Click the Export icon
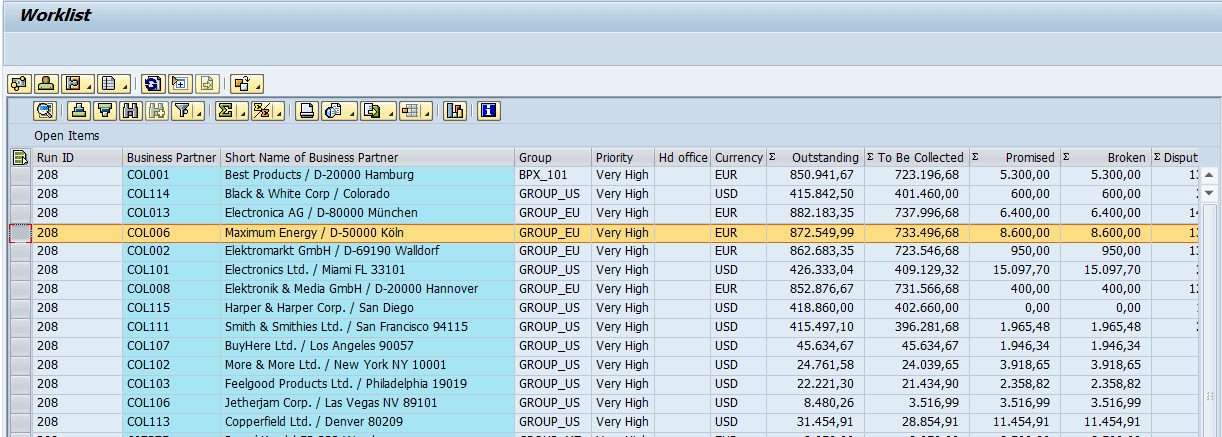Screen dimensions: 1222x437 click(x=371, y=111)
